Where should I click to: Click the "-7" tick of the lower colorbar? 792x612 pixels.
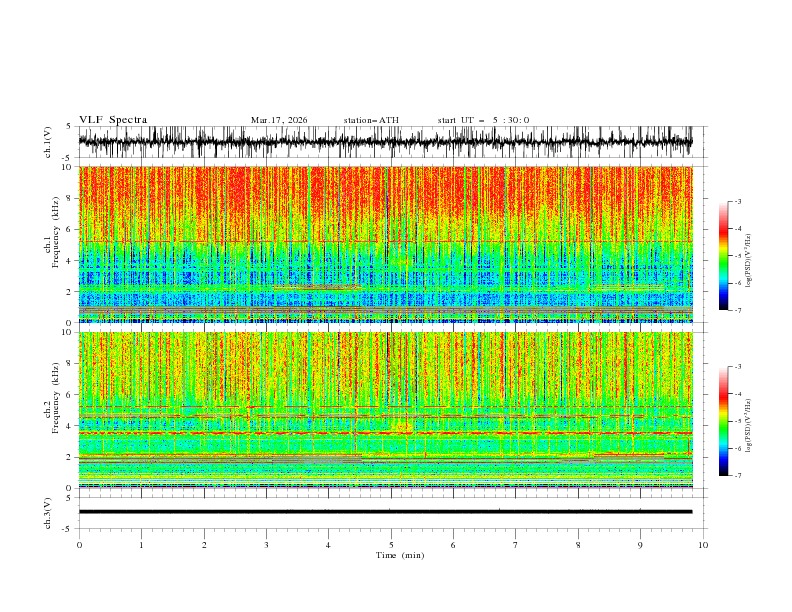pyautogui.click(x=737, y=475)
